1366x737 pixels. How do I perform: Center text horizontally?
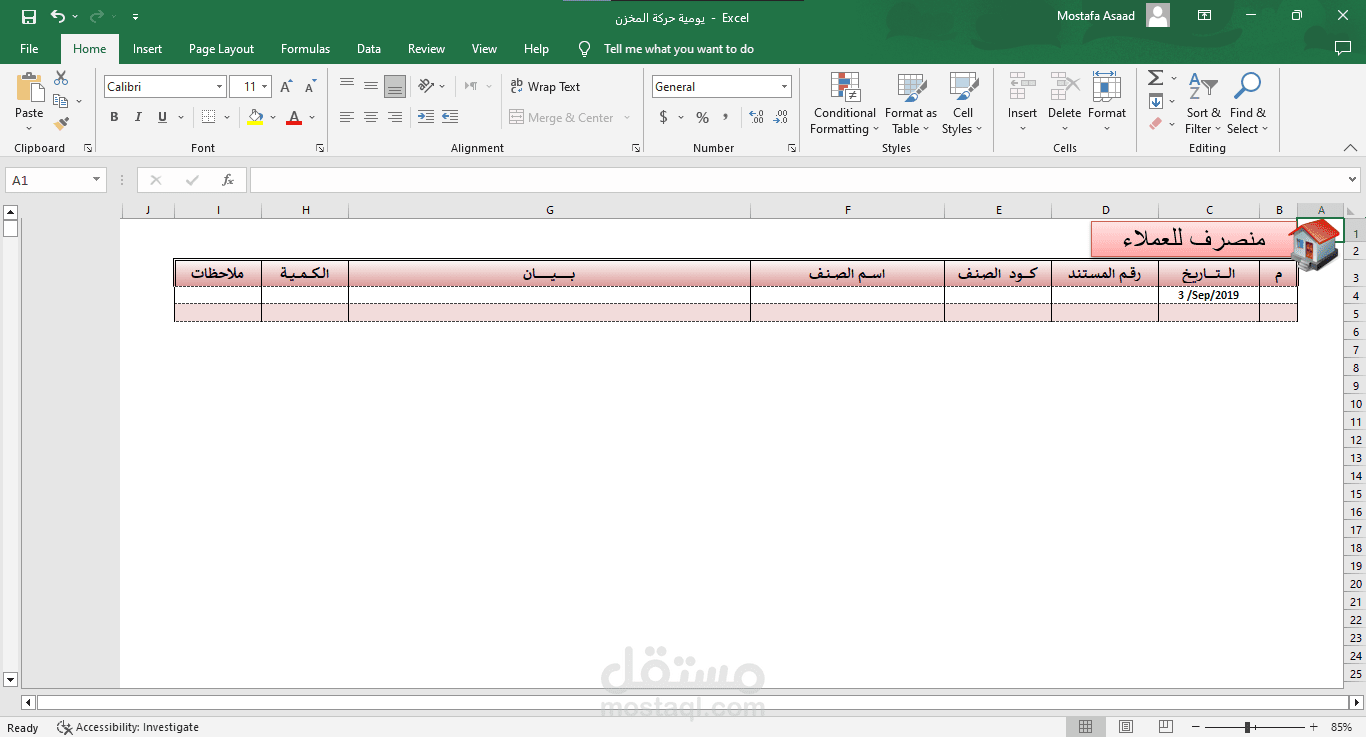[371, 117]
